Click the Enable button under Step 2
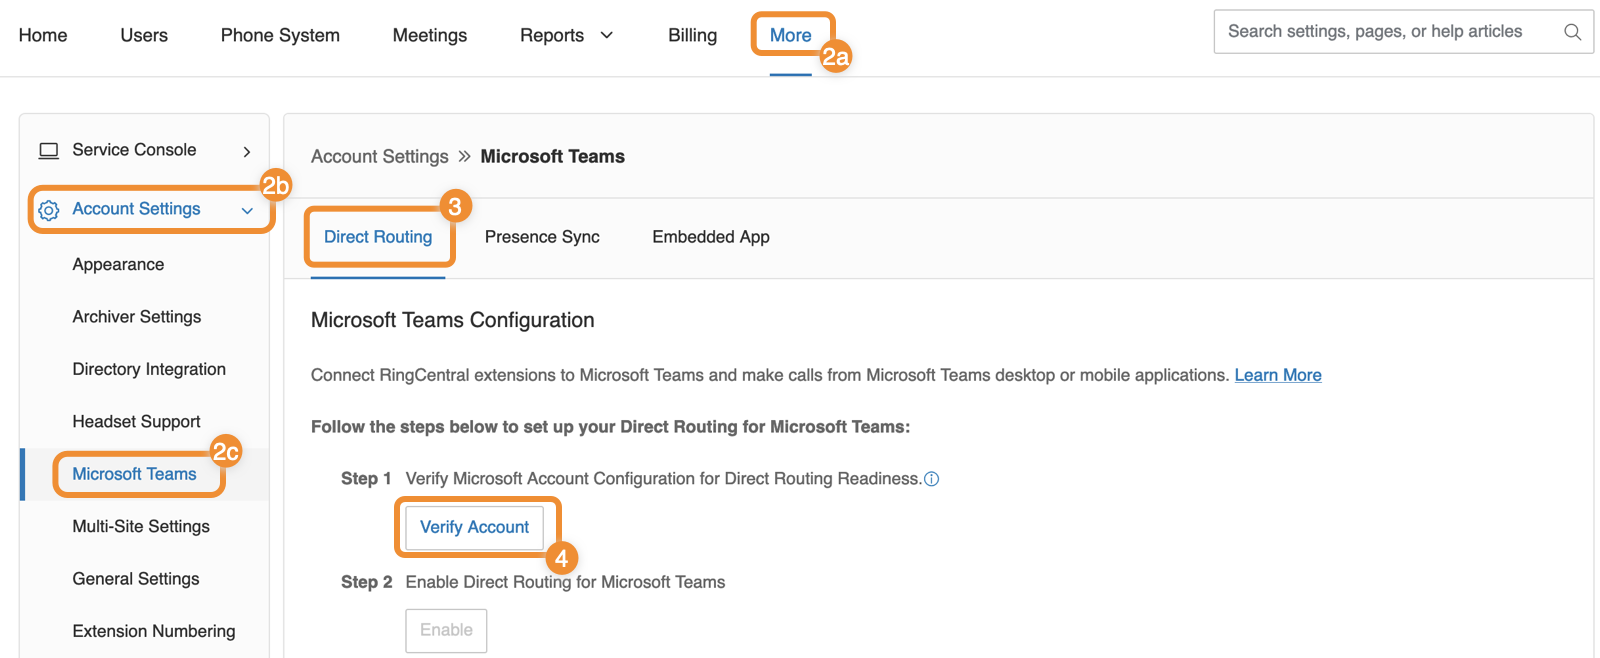Image resolution: width=1600 pixels, height=658 pixels. point(446,630)
